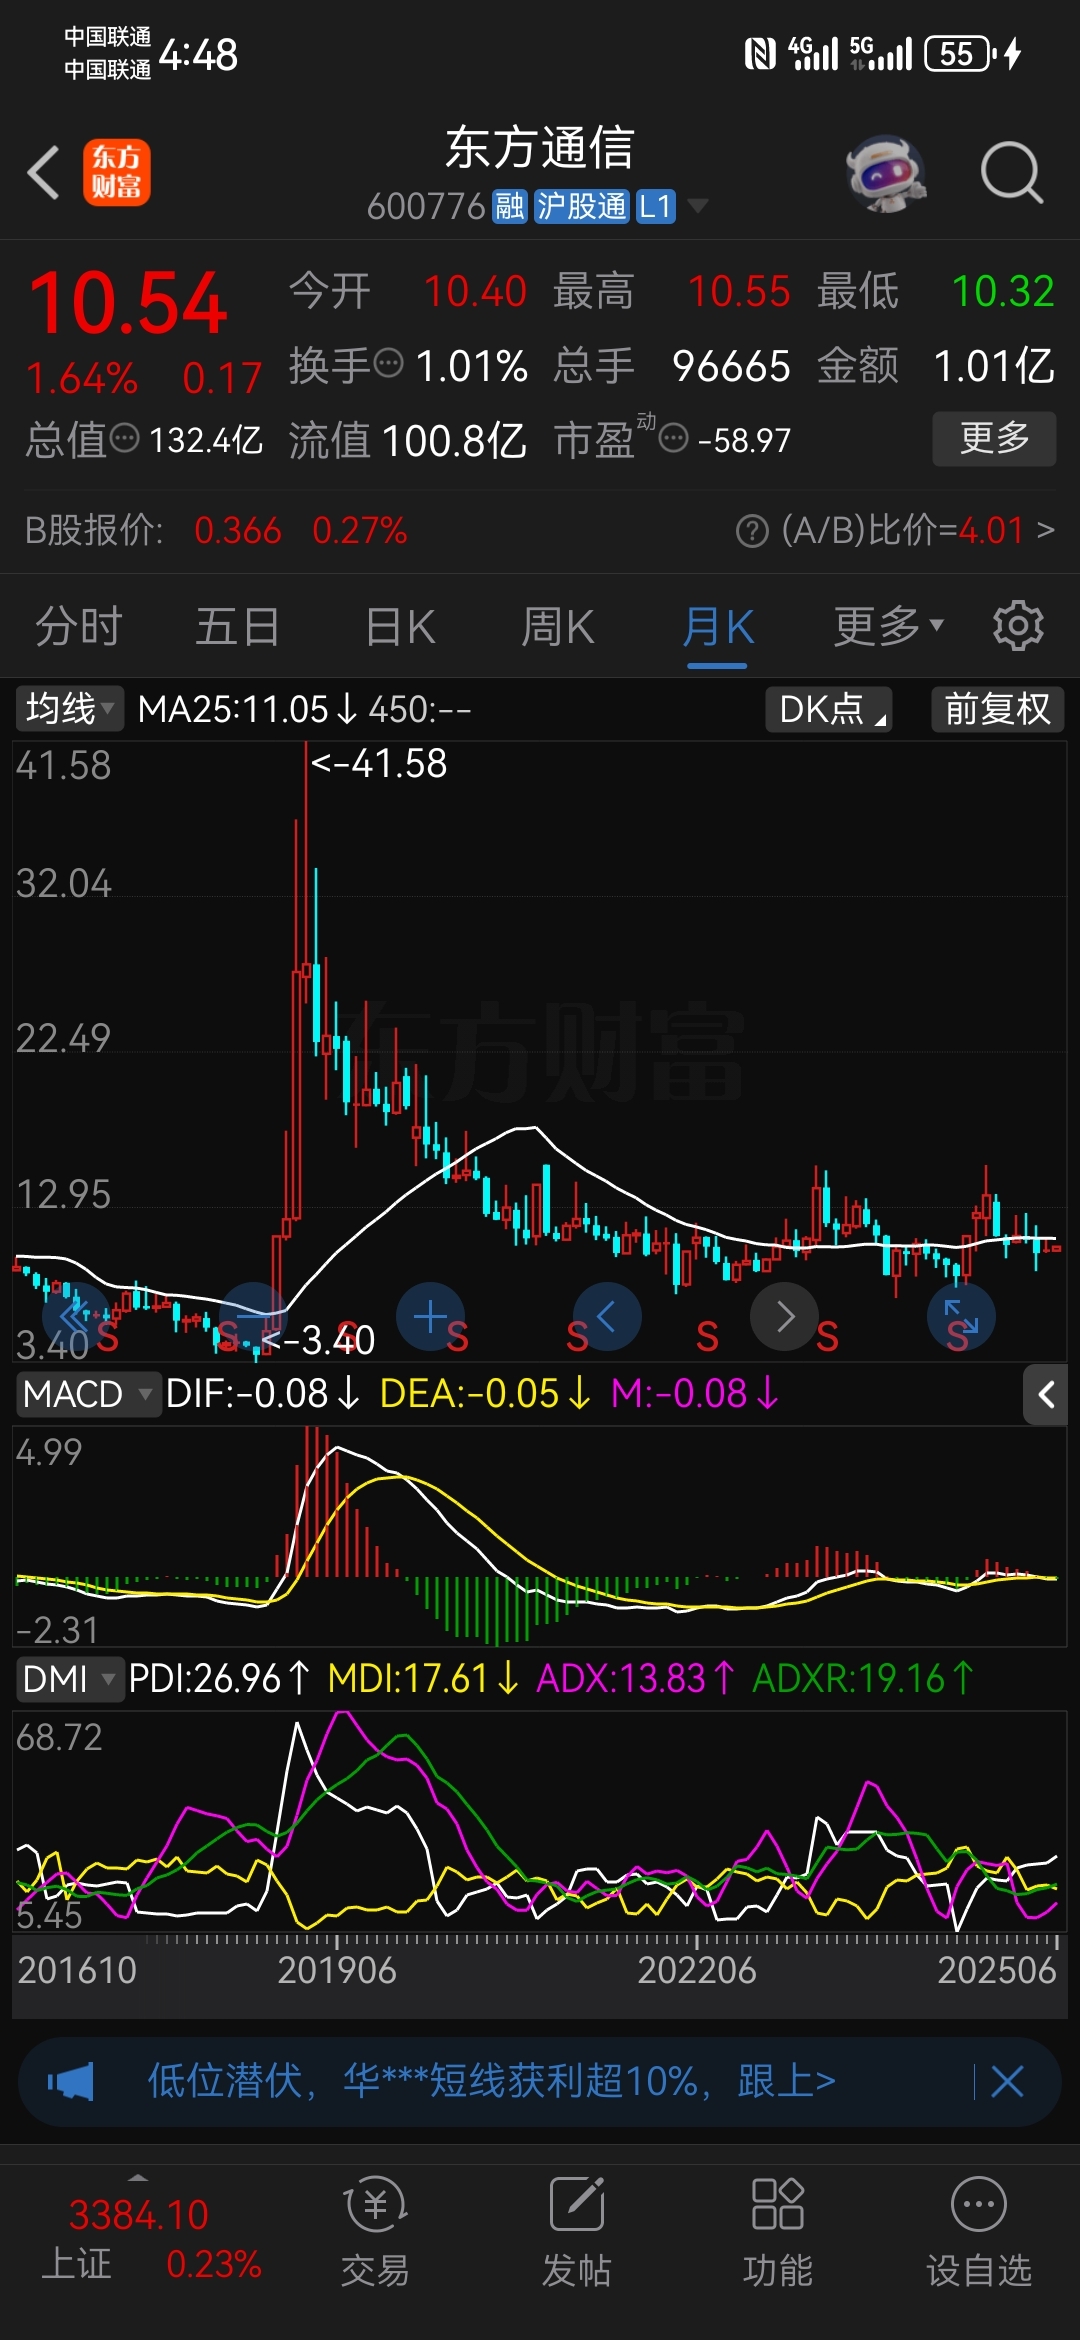
Task: Tap the chart zoom-out minus button
Action: click(x=253, y=1317)
